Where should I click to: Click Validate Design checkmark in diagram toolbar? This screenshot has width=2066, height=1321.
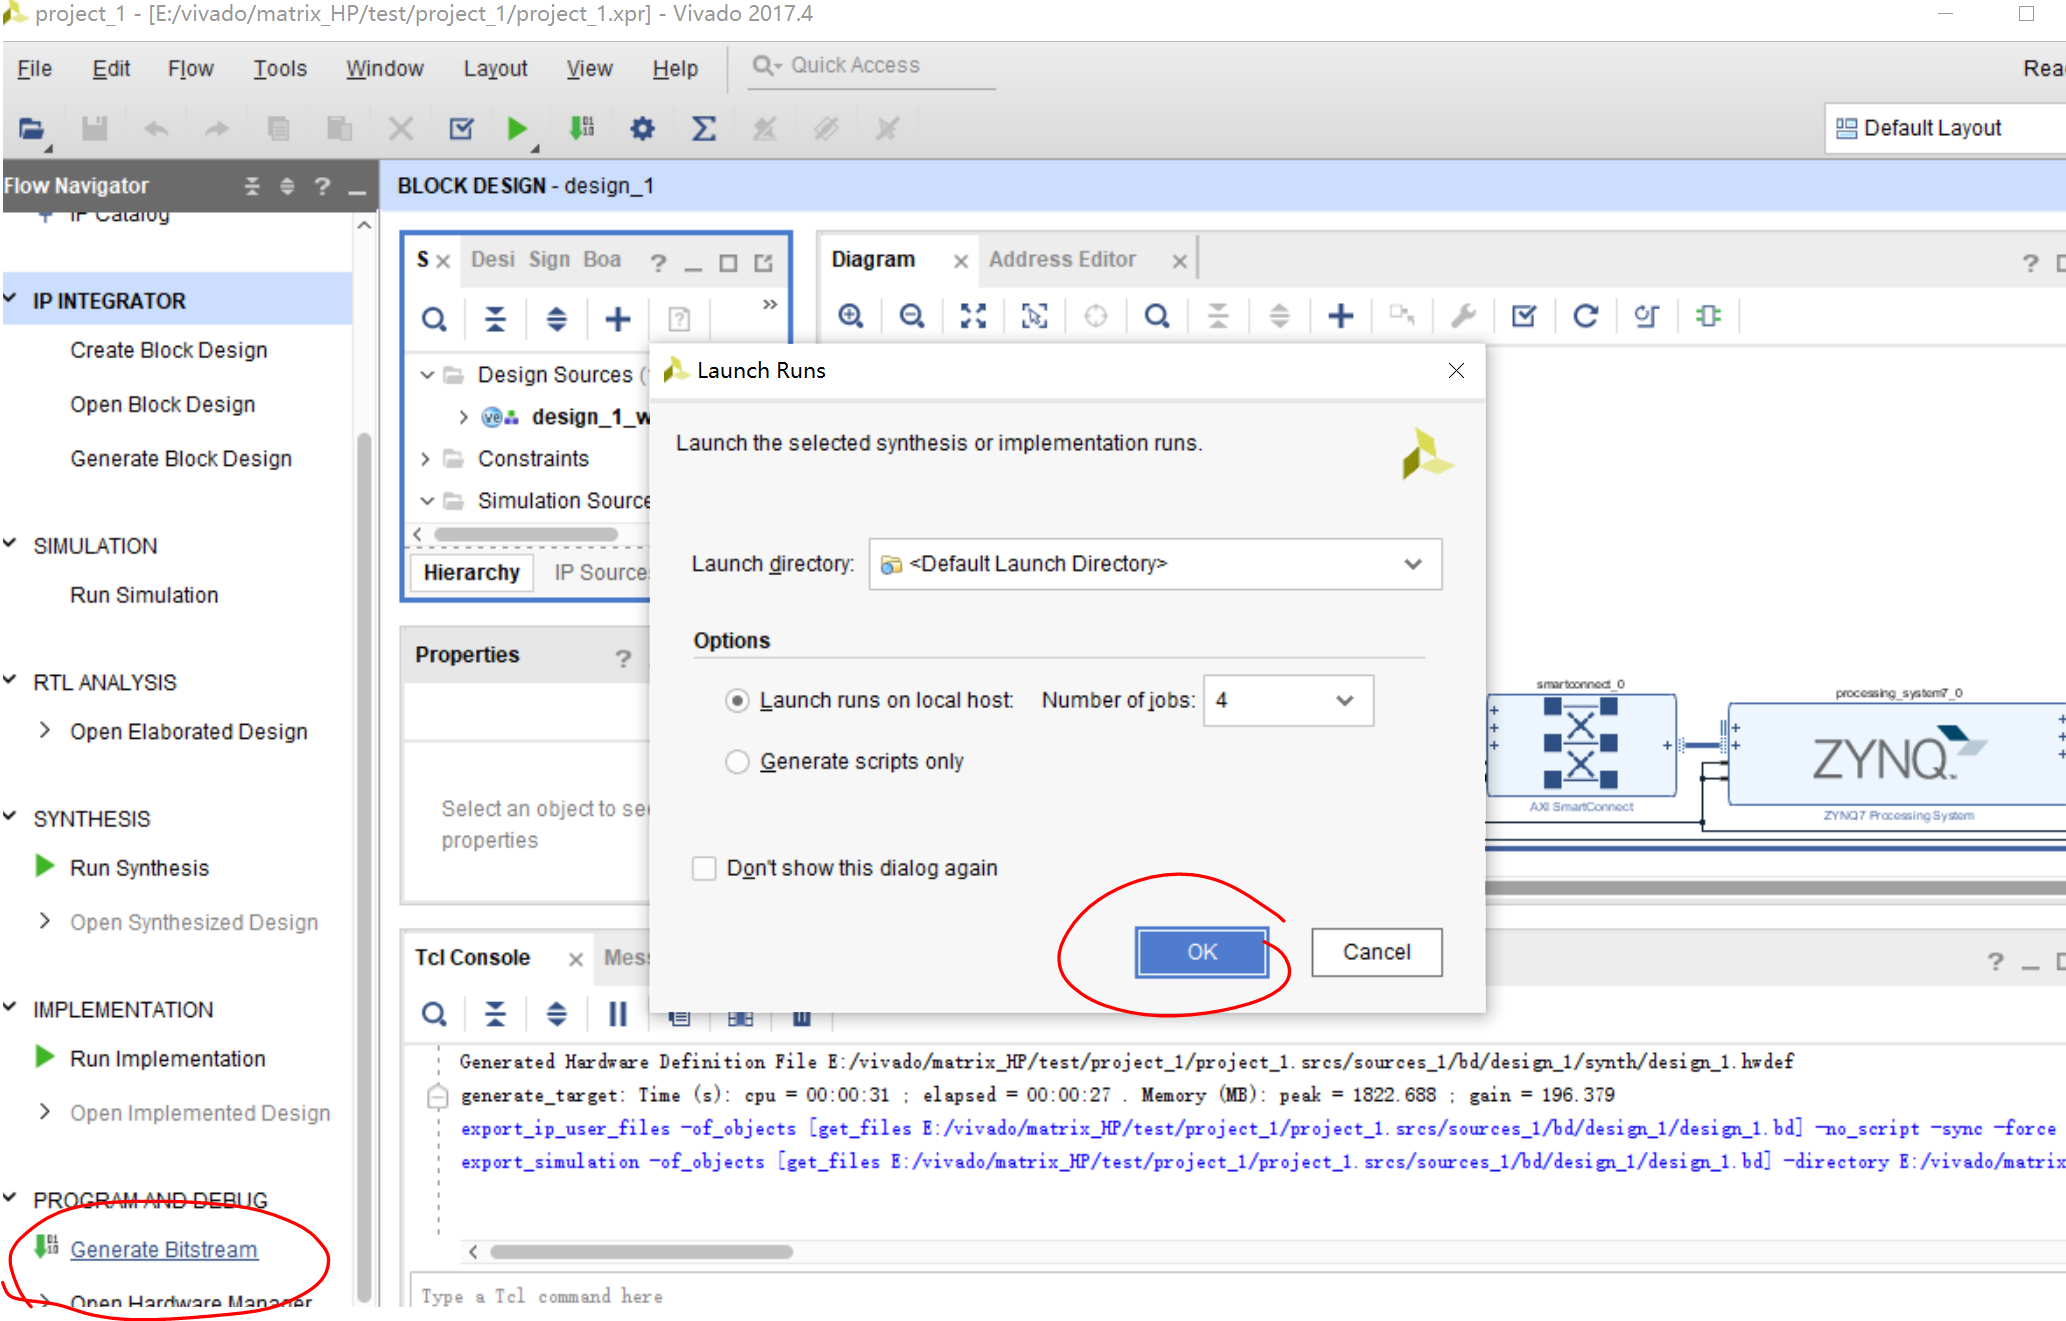tap(1524, 316)
